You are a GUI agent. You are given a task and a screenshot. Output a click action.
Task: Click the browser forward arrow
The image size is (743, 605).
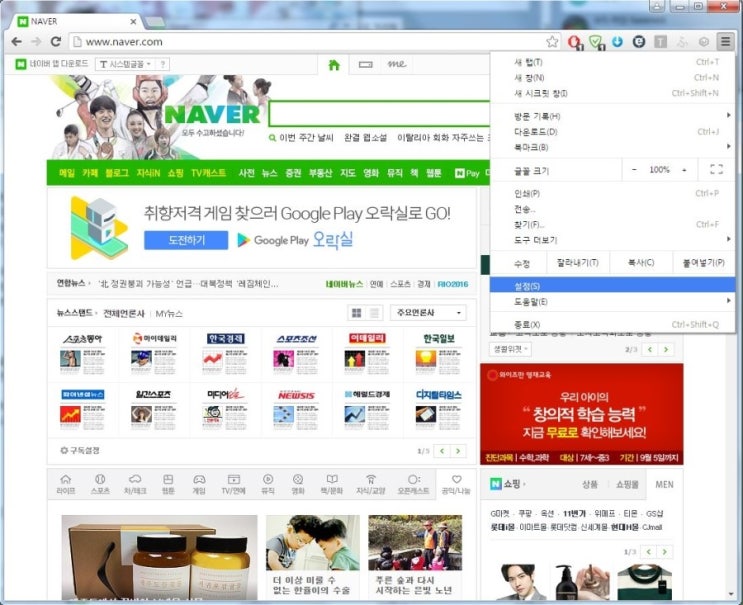point(36,42)
